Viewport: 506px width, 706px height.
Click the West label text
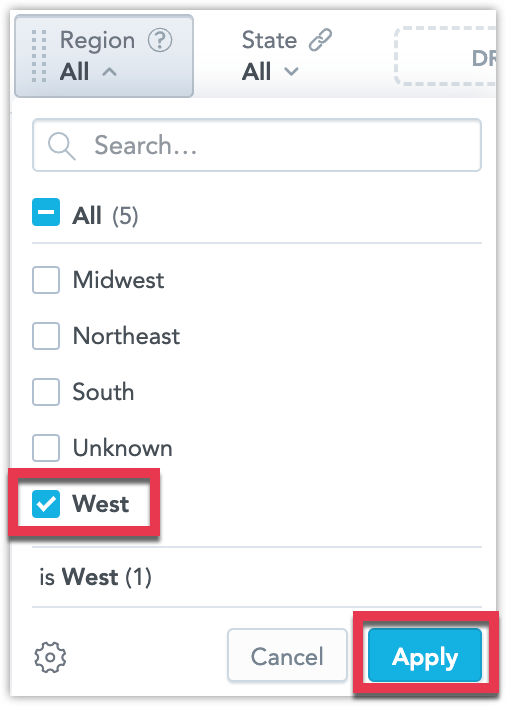(101, 504)
